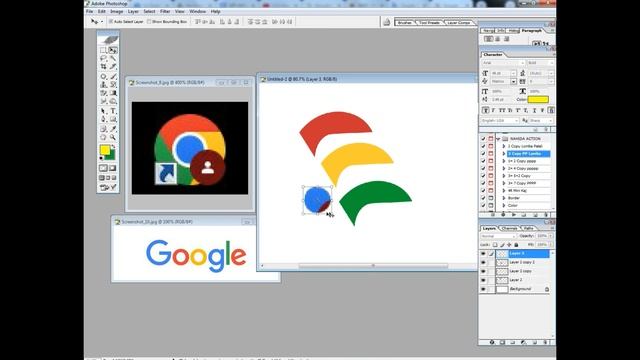Open foreground yellow color picker
The image size is (640, 360).
105,150
